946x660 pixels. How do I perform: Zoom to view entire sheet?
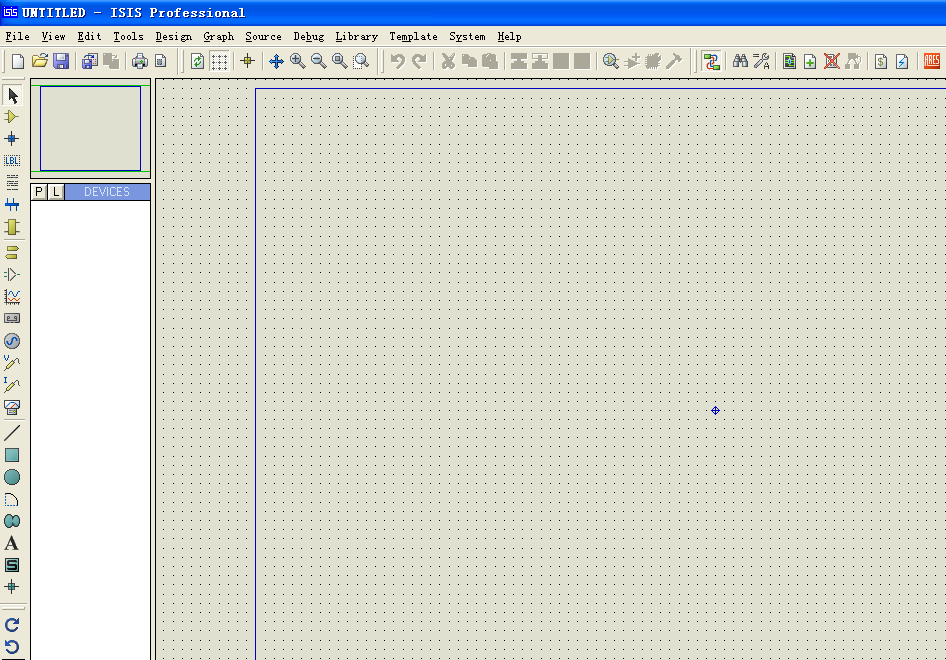pyautogui.click(x=340, y=61)
